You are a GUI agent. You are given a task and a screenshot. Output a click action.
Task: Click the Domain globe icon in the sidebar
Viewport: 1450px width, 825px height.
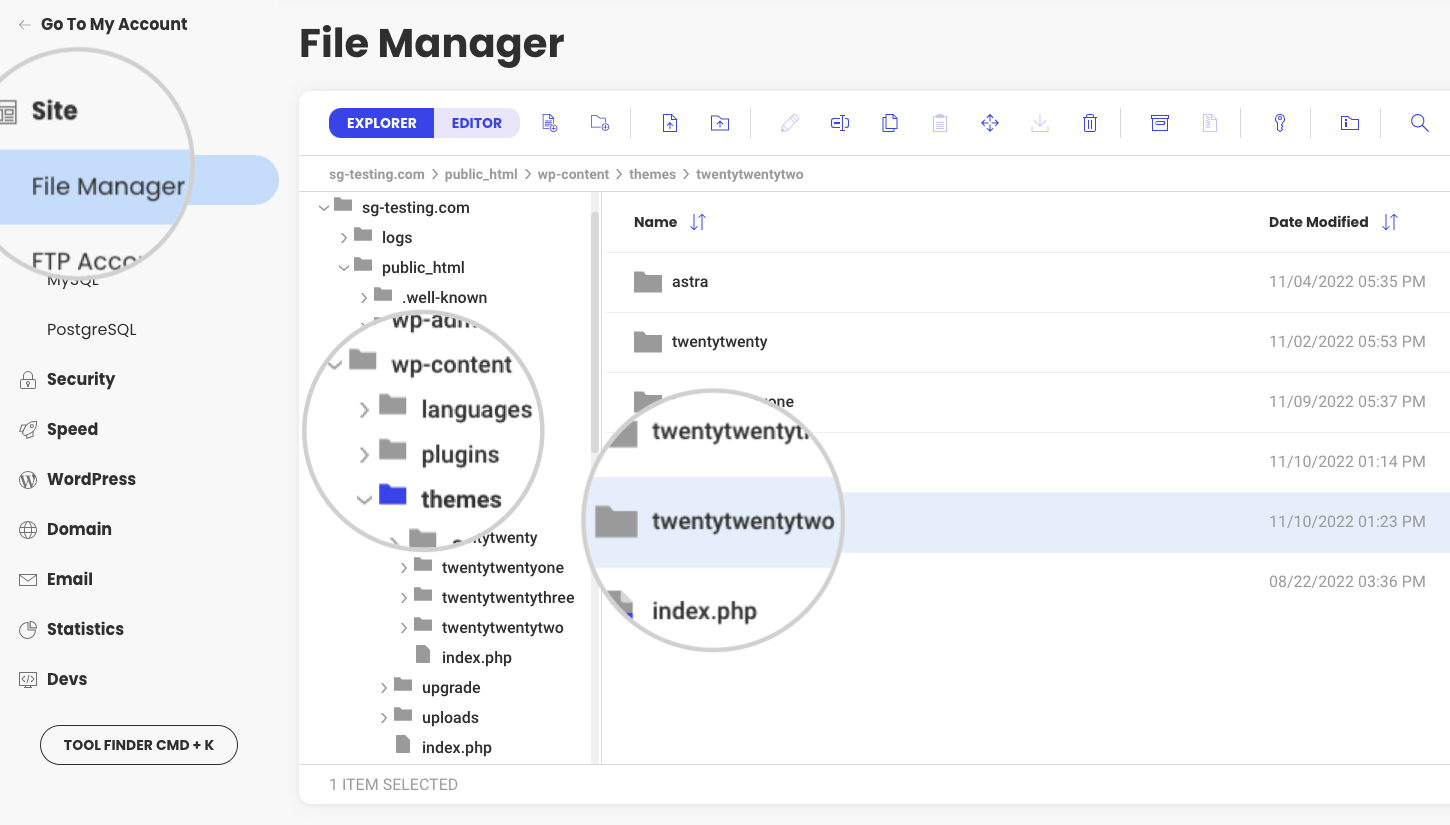[28, 530]
